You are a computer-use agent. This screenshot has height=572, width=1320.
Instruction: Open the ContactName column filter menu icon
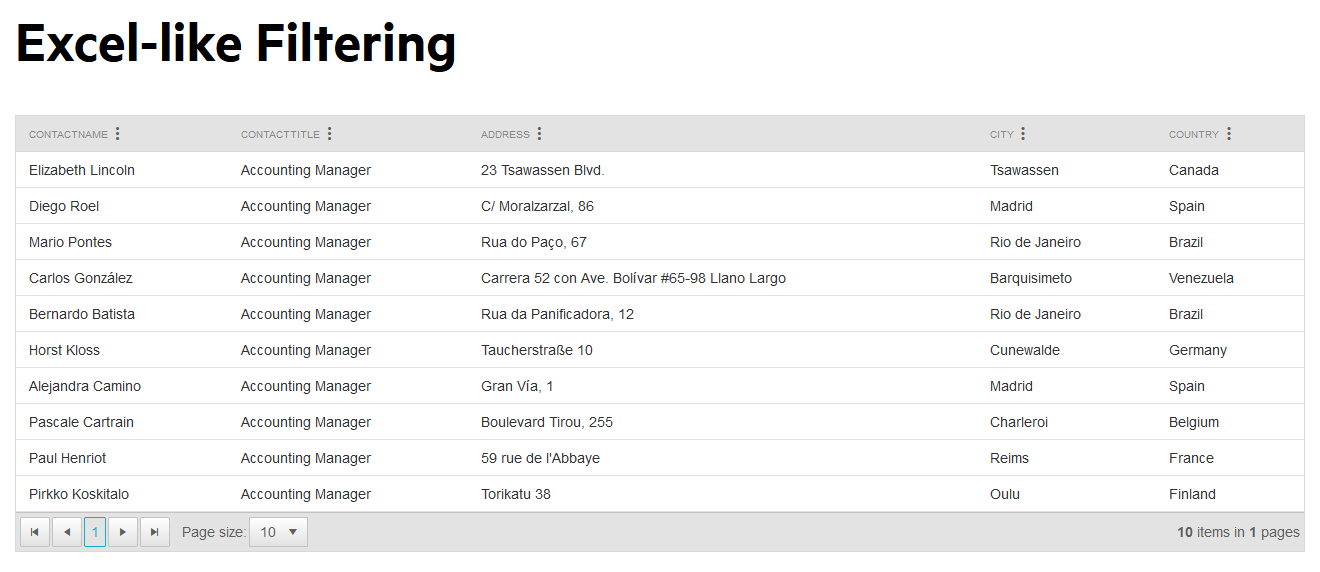(x=118, y=134)
